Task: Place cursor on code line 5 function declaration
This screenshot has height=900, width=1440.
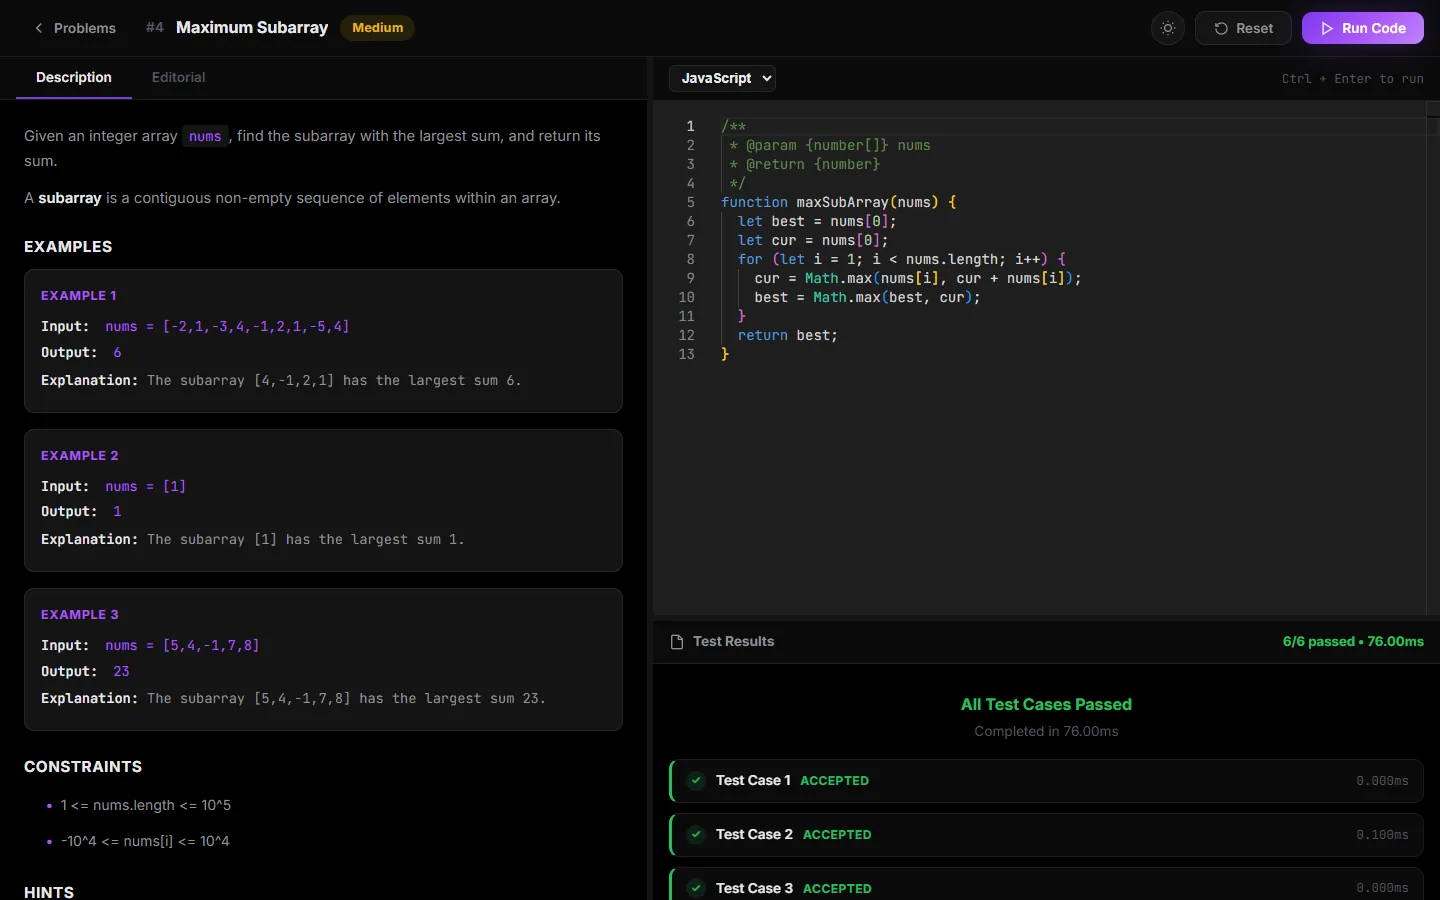Action: click(x=838, y=202)
